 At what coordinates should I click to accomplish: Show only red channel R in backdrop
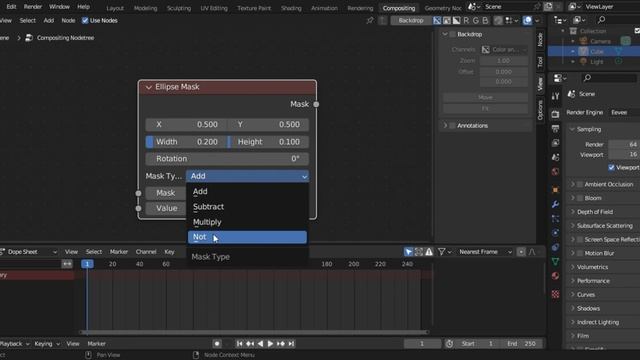[466, 20]
